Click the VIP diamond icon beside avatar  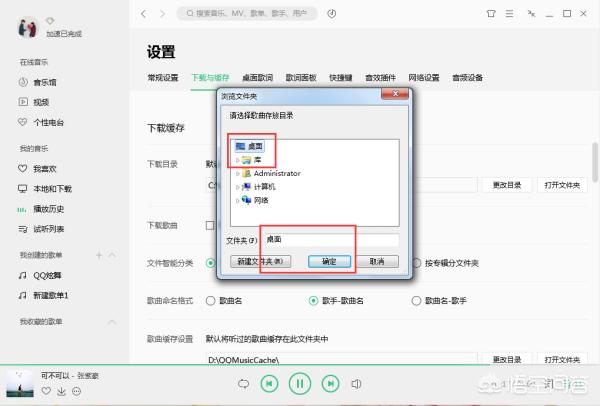pyautogui.click(x=50, y=20)
